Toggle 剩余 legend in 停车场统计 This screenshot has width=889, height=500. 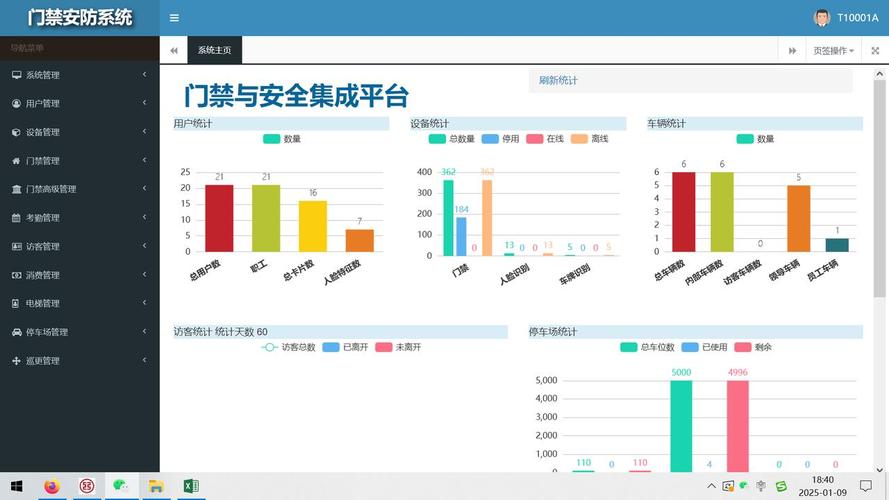pos(753,347)
